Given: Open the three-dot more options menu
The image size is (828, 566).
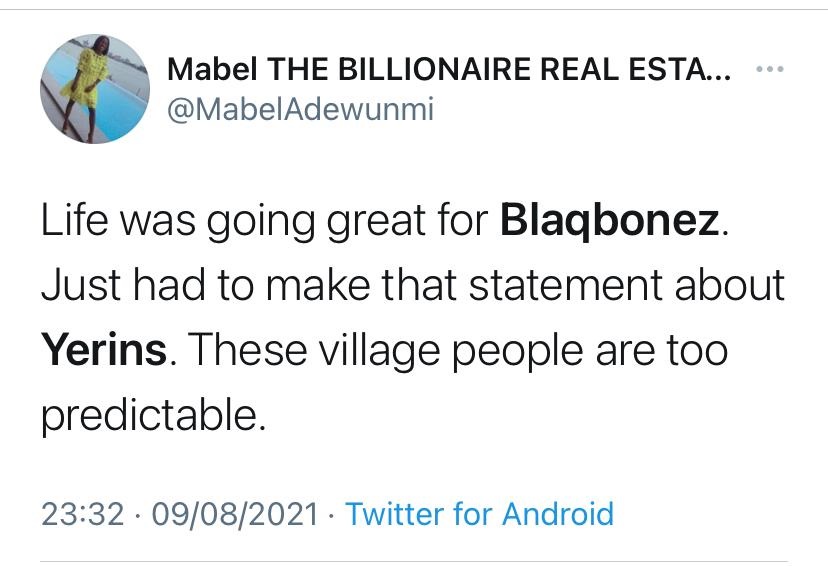Looking at the screenshot, I should (x=770, y=71).
